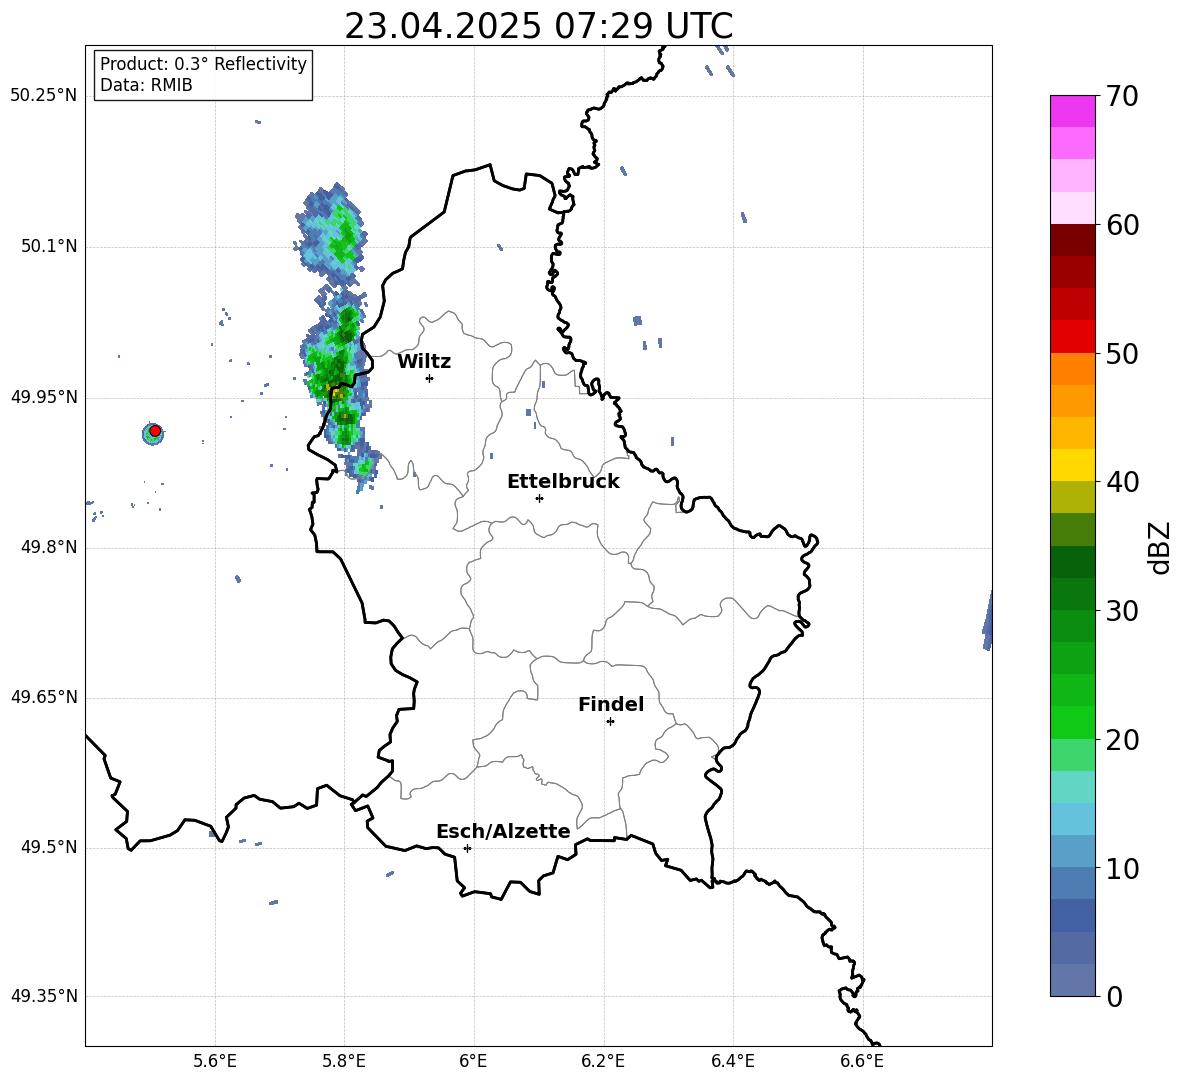Click the colorbar label 30

pos(1122,611)
